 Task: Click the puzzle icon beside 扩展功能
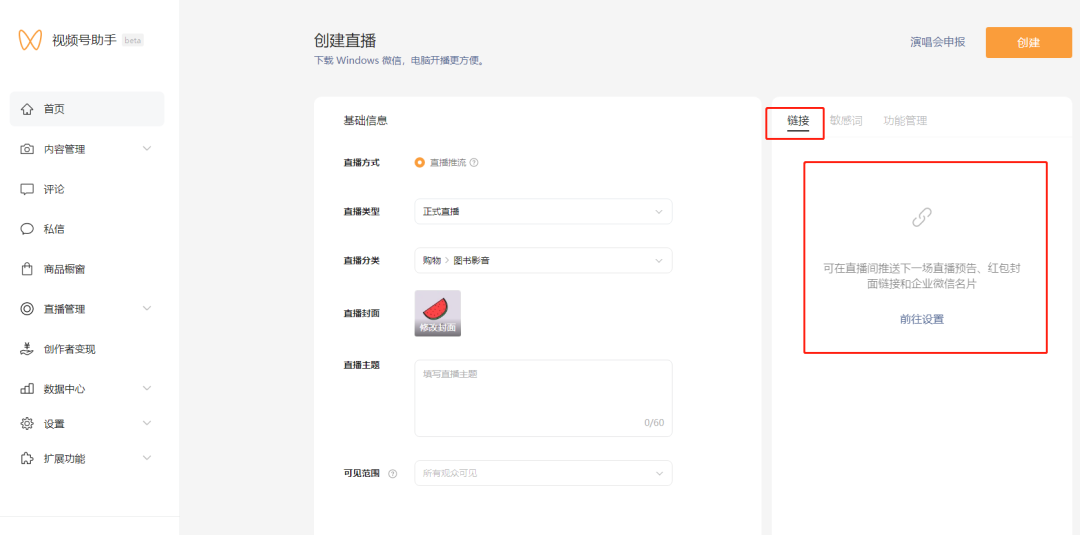(x=27, y=458)
